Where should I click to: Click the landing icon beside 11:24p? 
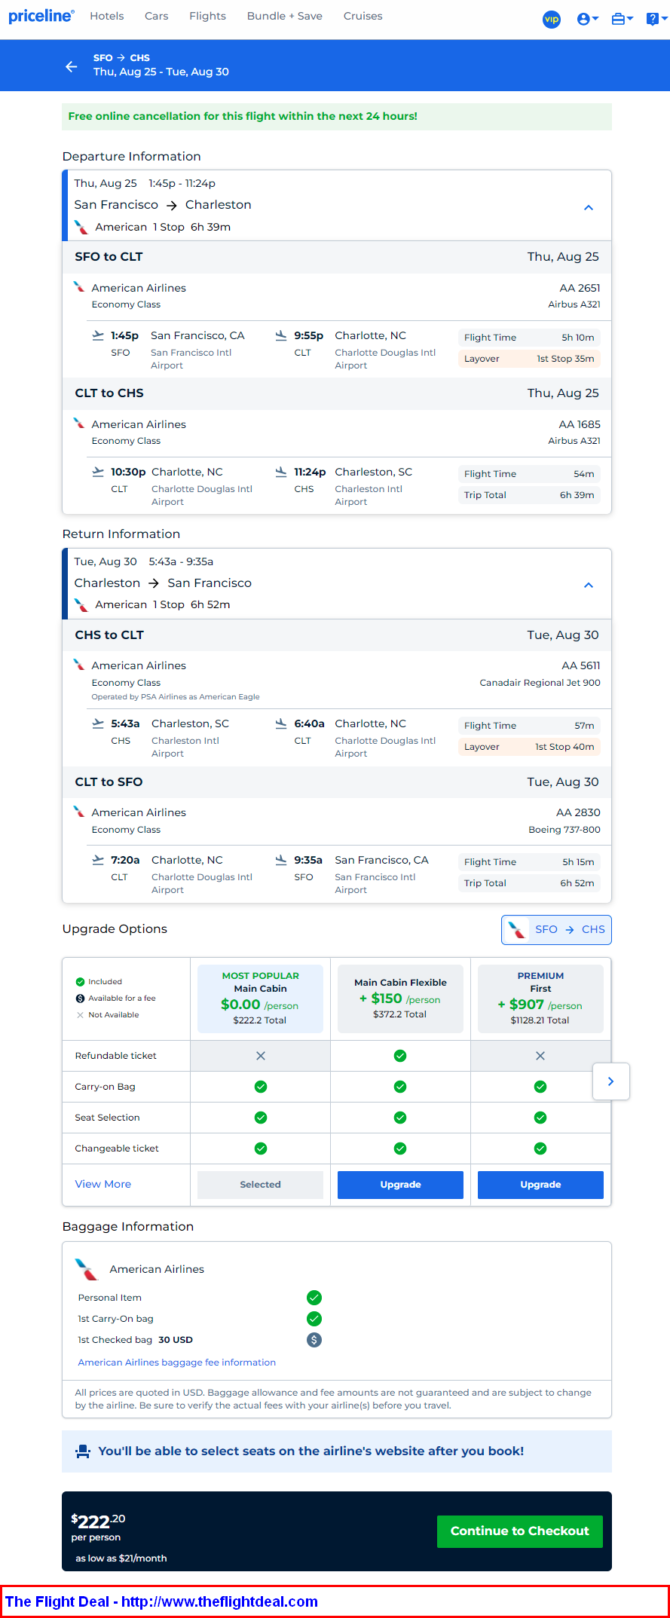click(281, 472)
